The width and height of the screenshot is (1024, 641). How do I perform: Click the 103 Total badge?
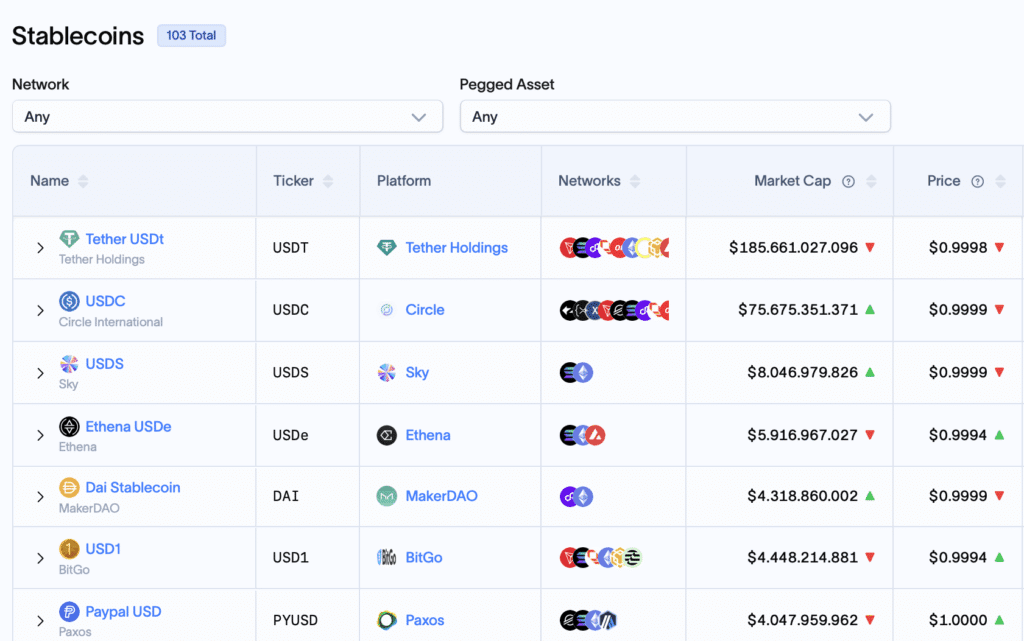pos(191,35)
